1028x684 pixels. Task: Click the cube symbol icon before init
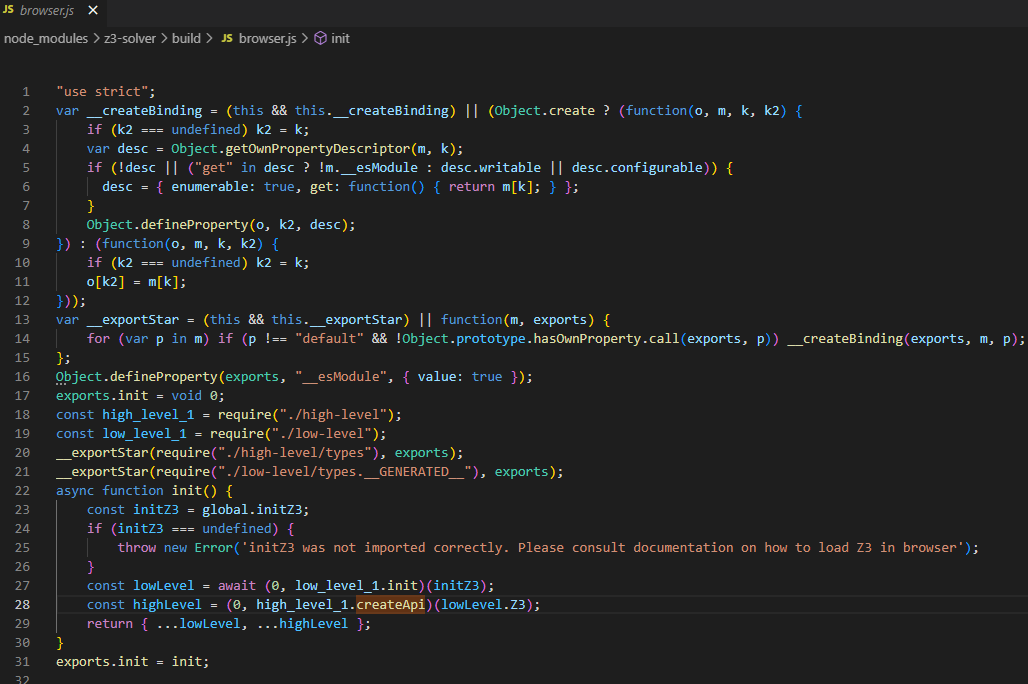[321, 39]
